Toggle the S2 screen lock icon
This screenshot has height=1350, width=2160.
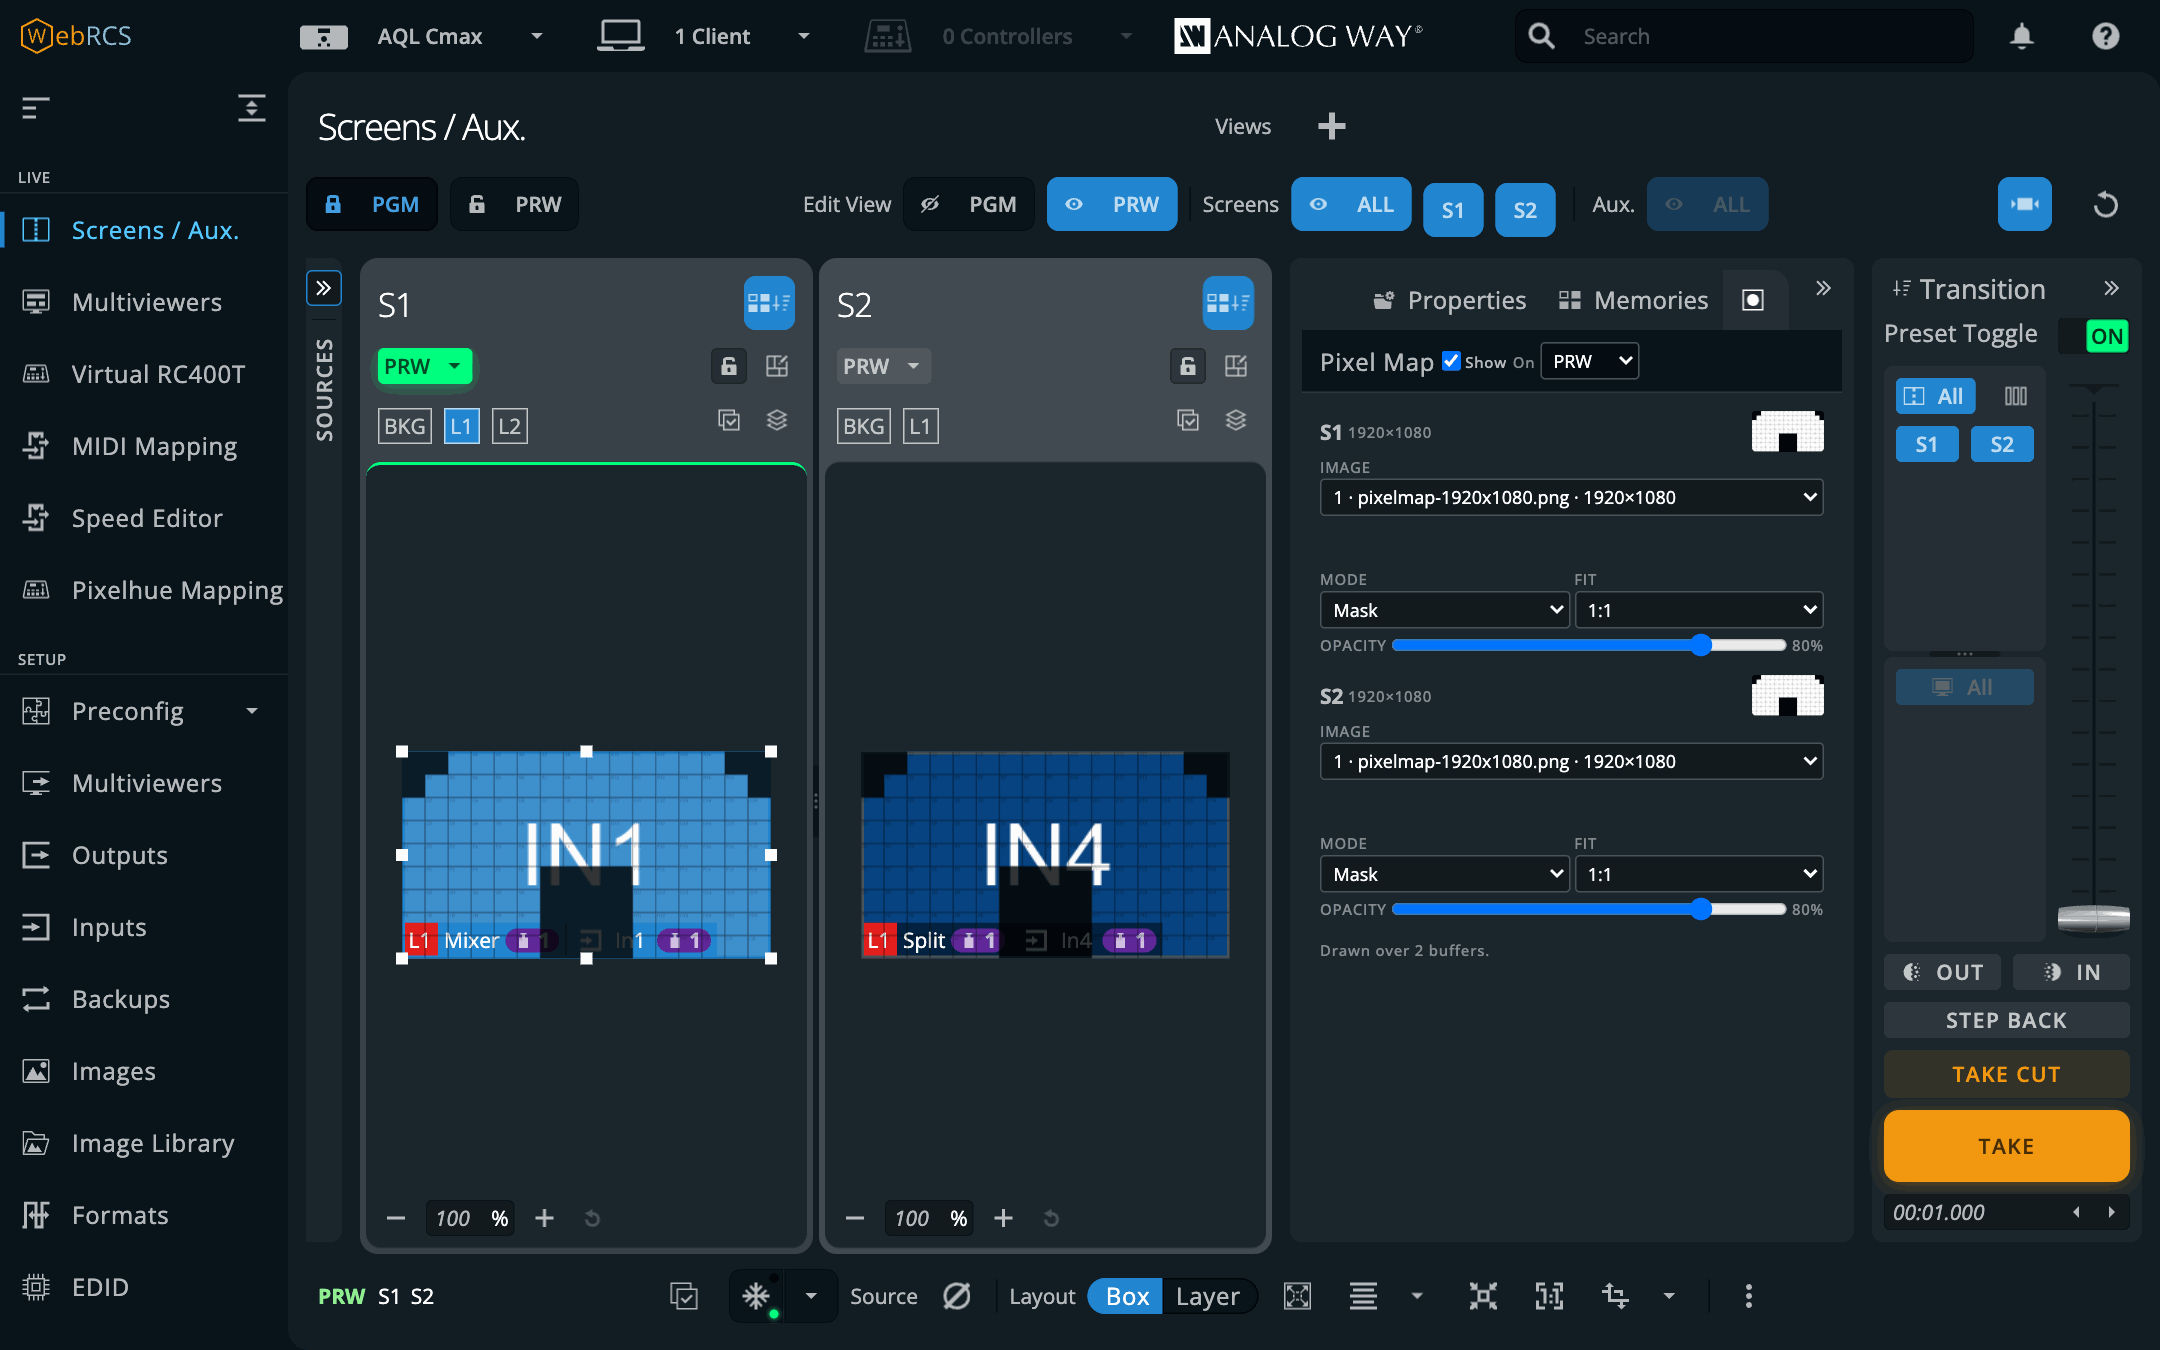tap(1188, 366)
